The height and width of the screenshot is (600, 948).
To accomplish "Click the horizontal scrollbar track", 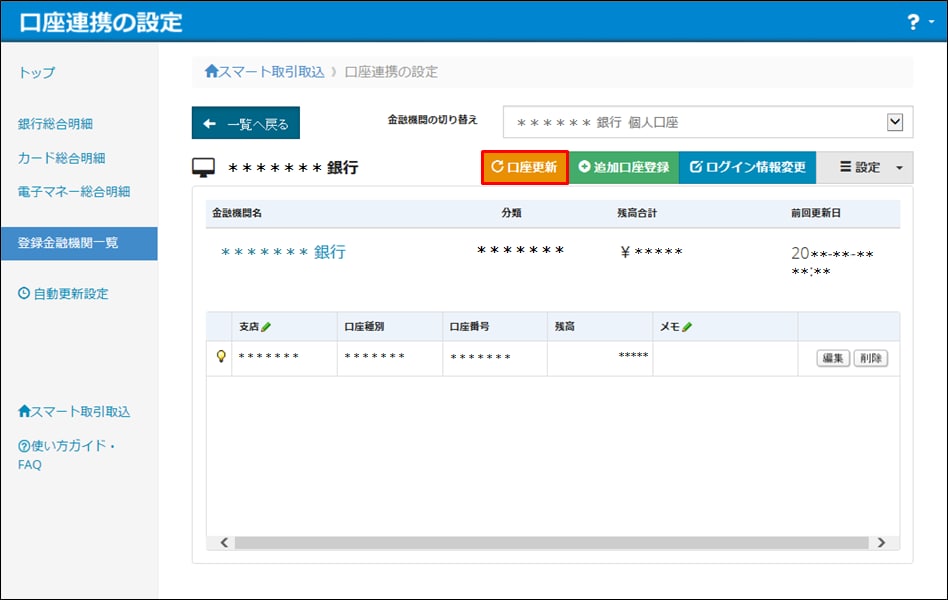I will coord(551,543).
